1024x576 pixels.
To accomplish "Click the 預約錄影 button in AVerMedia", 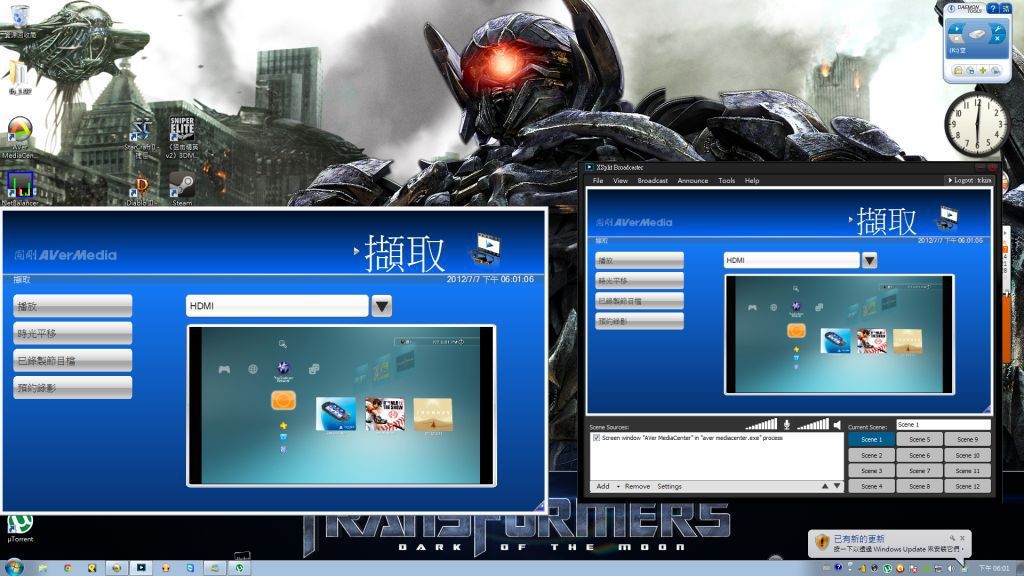I will tap(72, 387).
